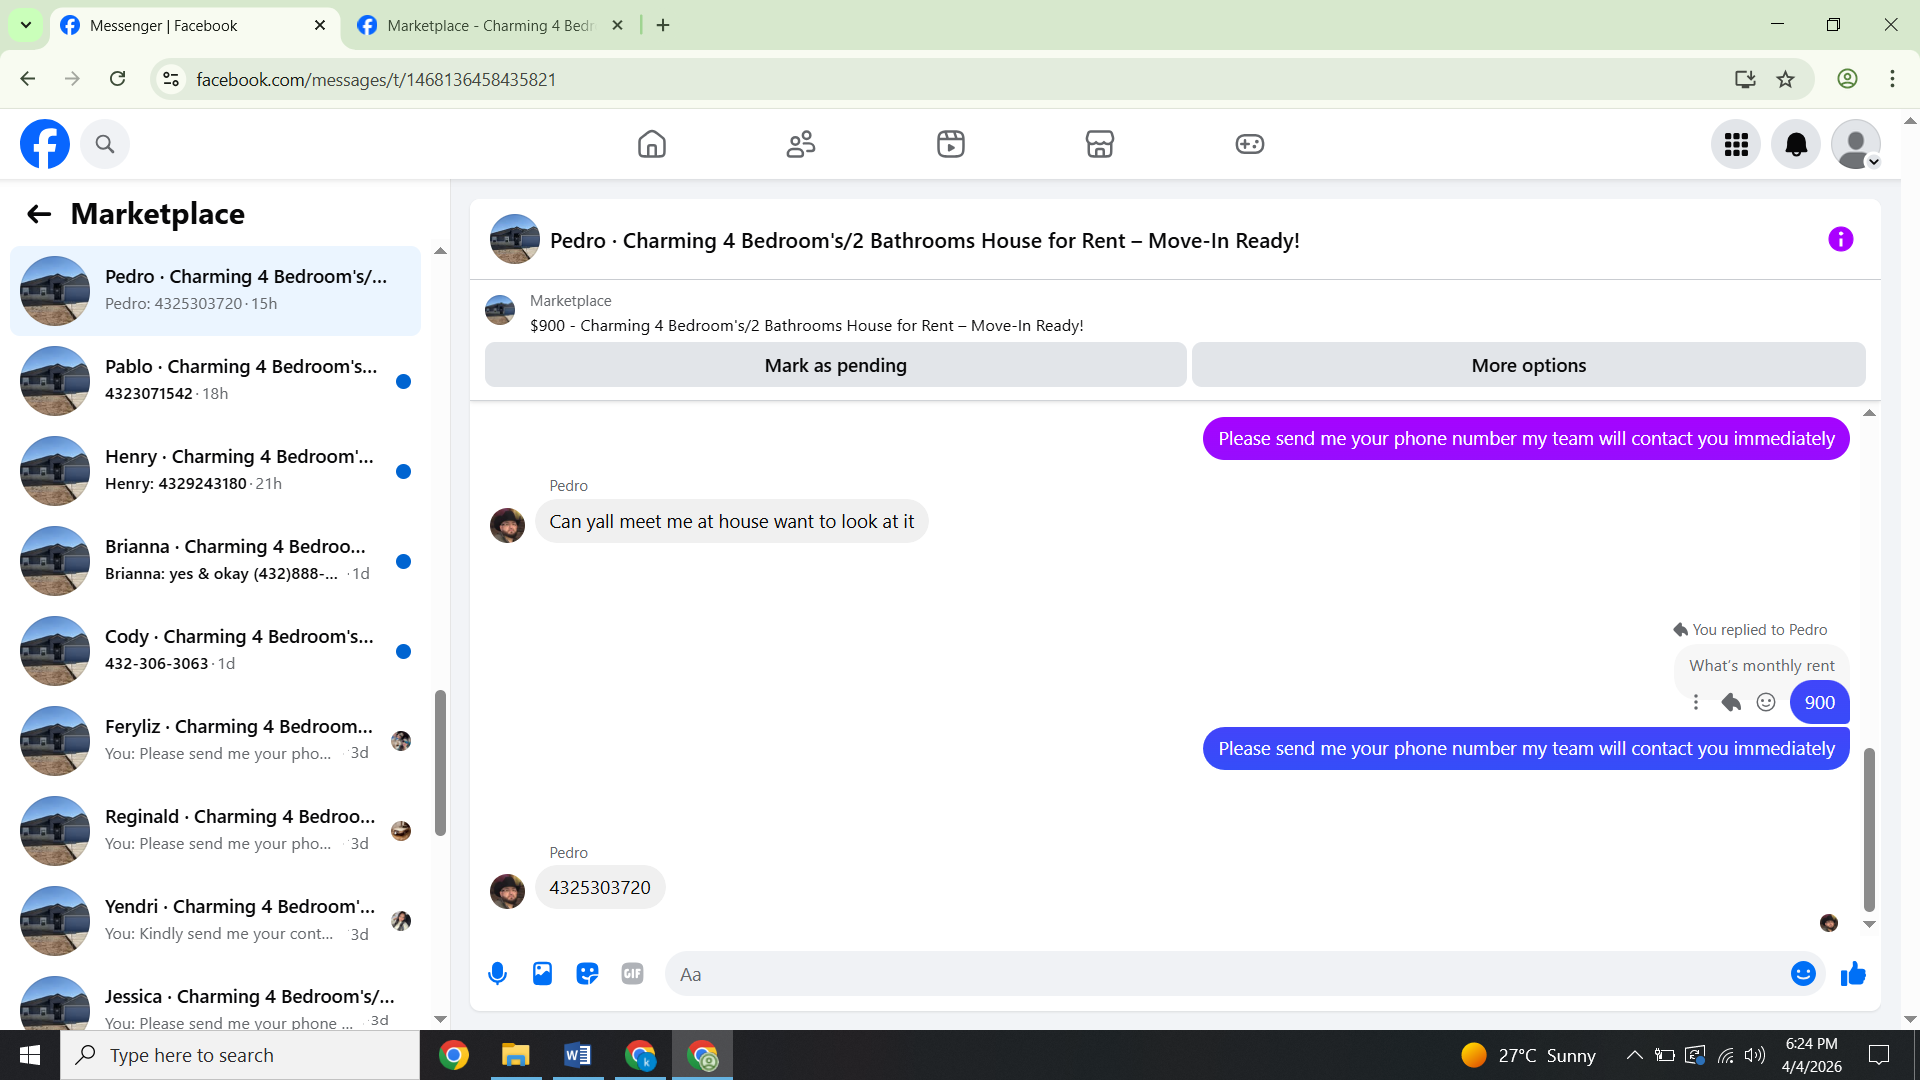
Task: Open Facebook notifications bell
Action: click(1796, 145)
